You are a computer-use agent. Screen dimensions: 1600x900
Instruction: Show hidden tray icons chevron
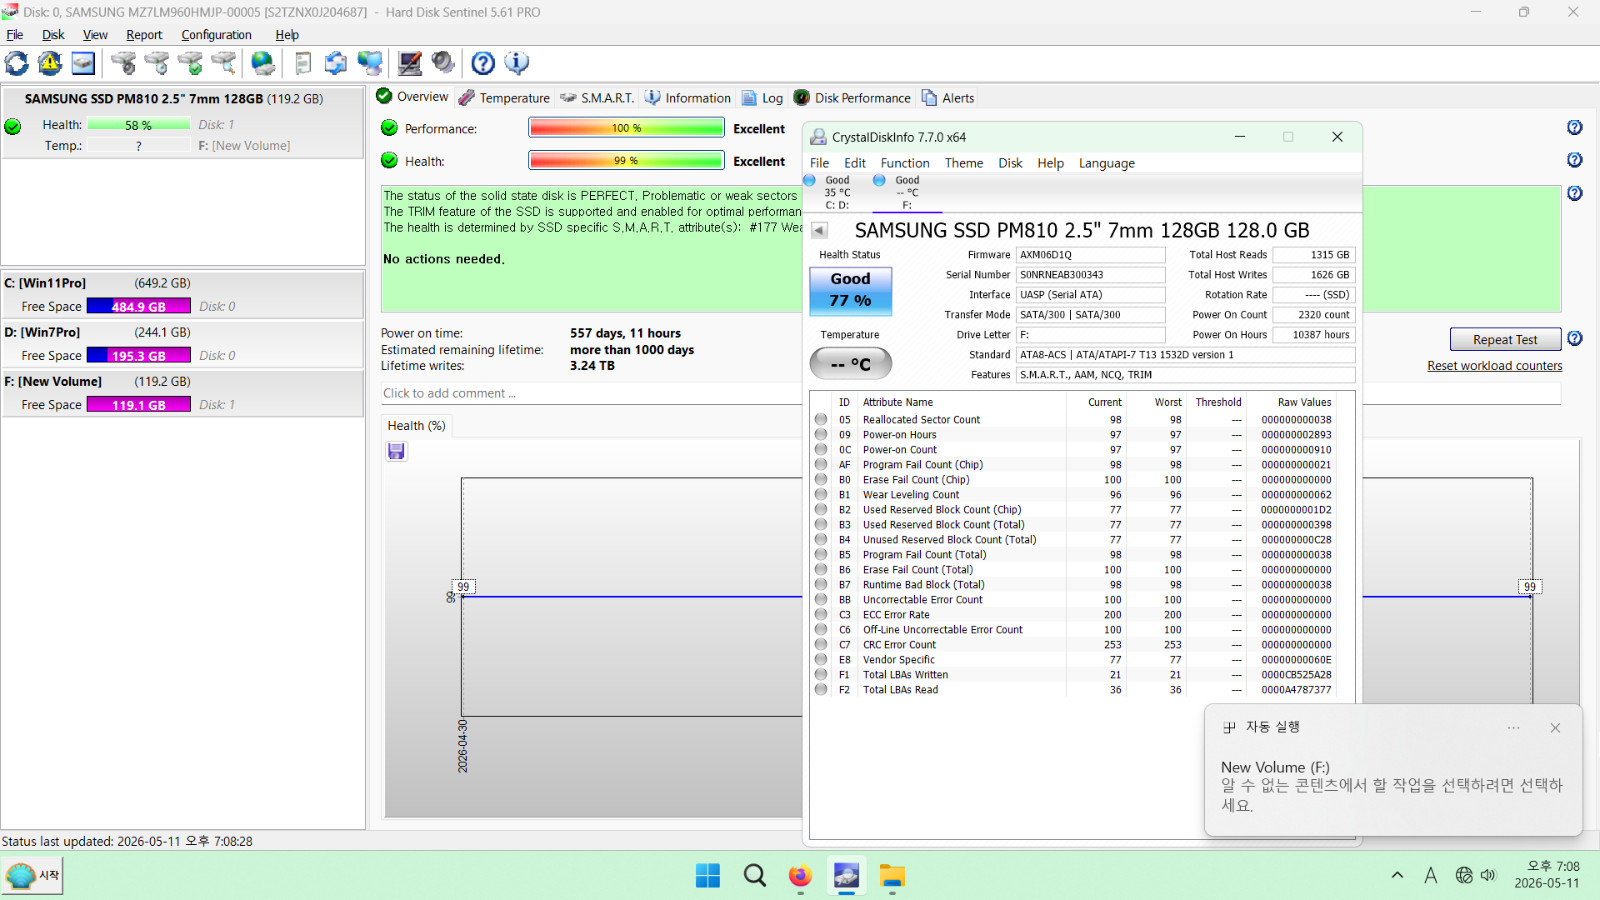[1397, 876]
